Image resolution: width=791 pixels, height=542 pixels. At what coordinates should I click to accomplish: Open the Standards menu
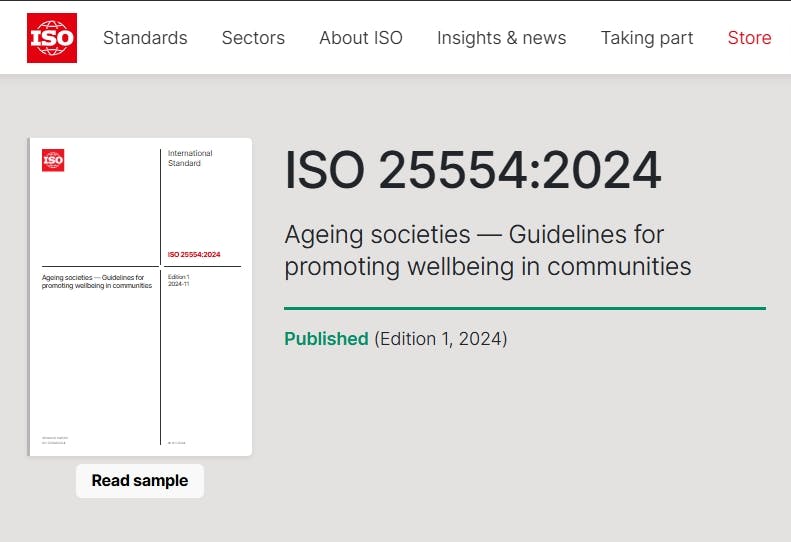pyautogui.click(x=145, y=38)
